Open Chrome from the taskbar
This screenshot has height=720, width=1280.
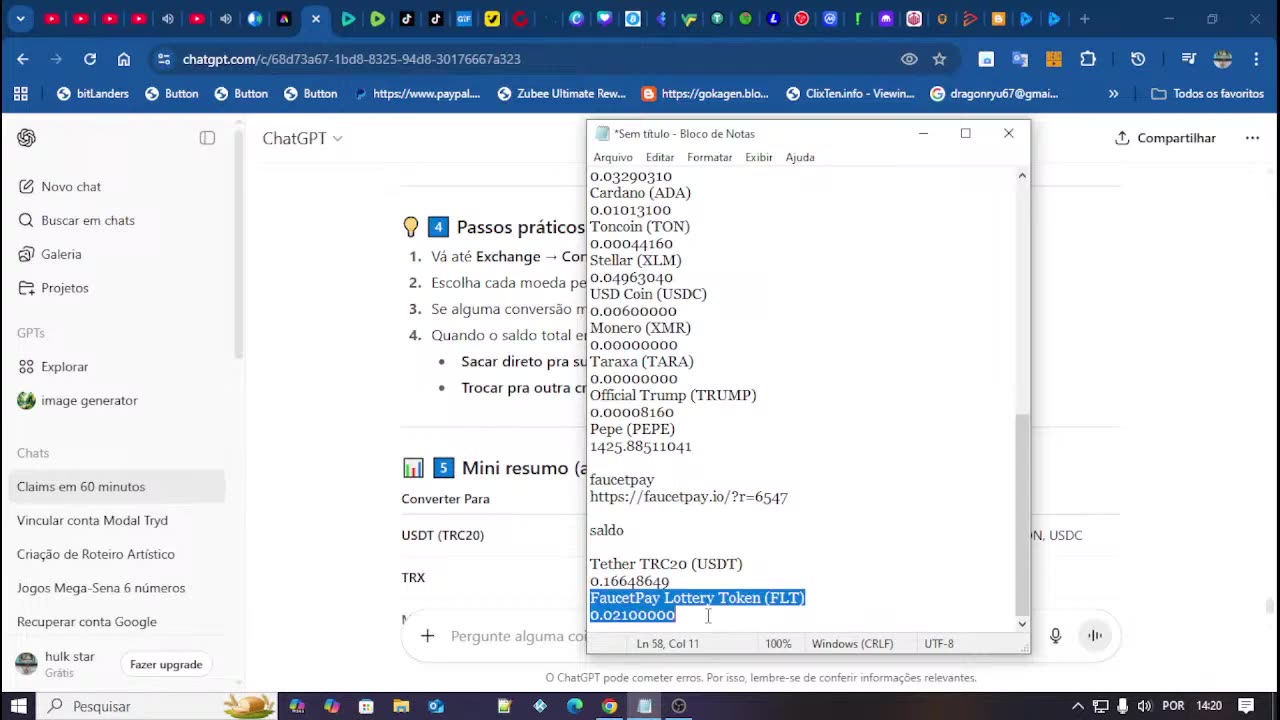point(609,706)
